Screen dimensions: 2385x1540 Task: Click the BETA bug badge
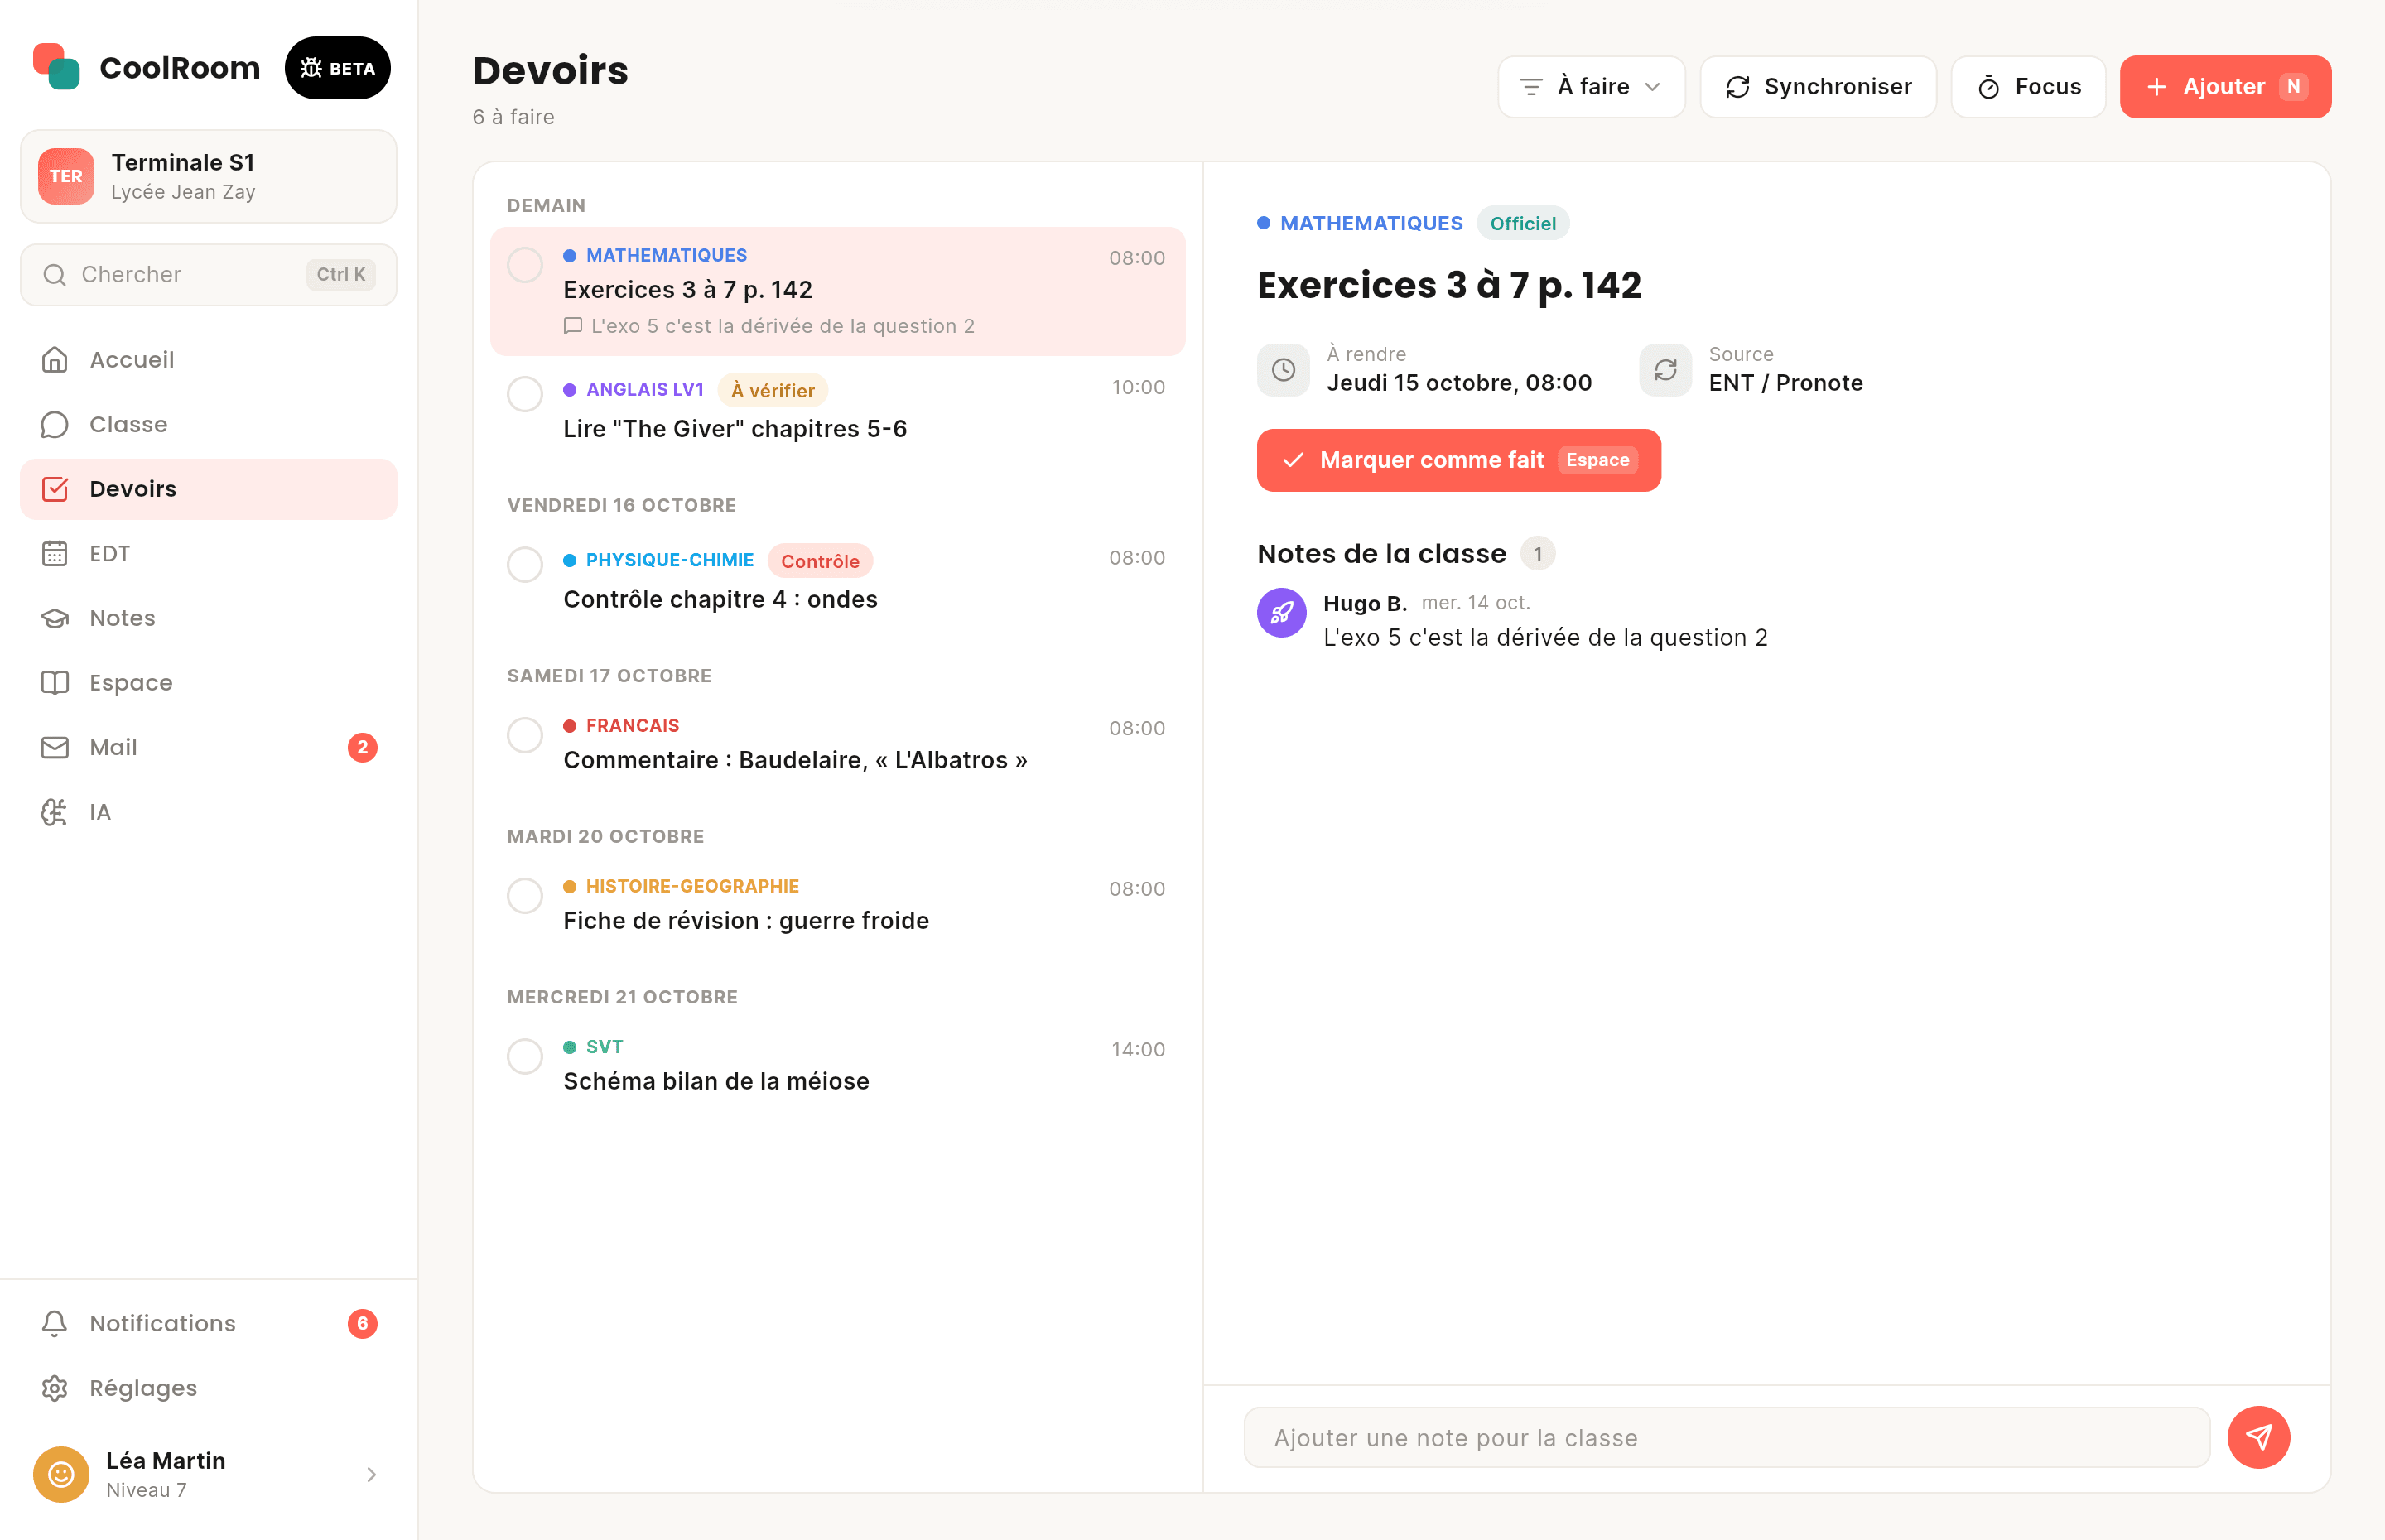(338, 68)
